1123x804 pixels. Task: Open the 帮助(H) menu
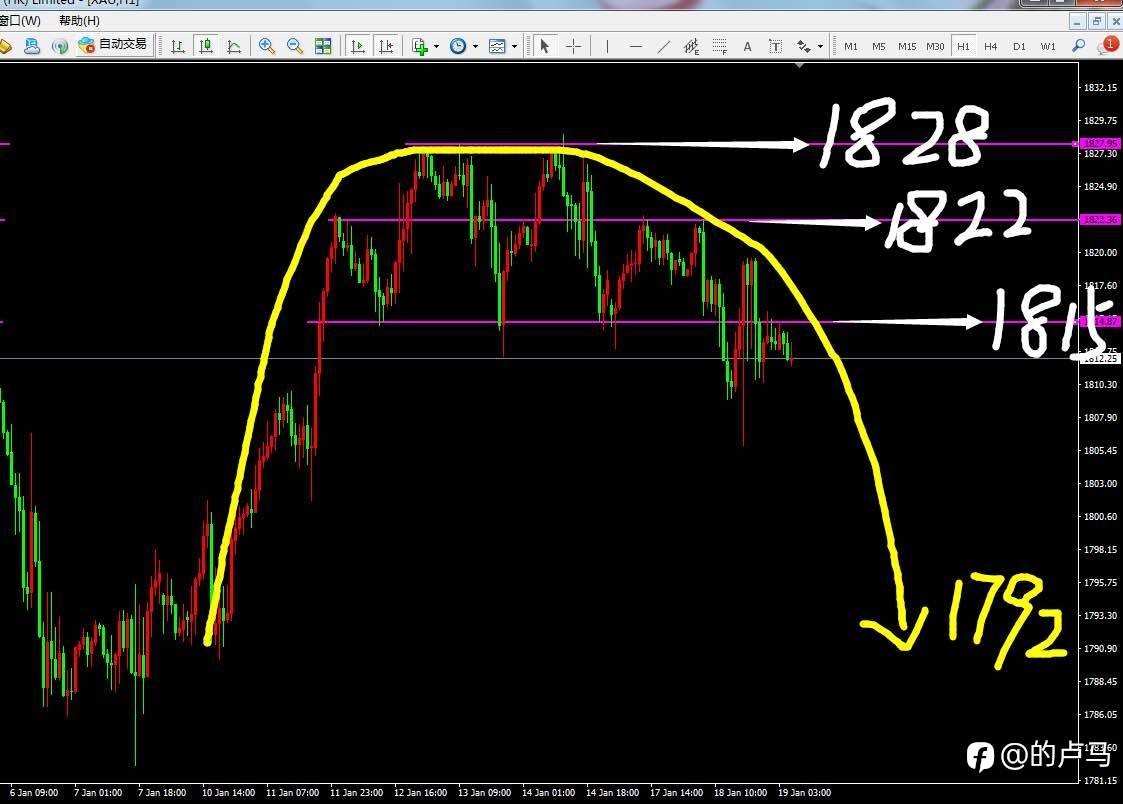(79, 21)
